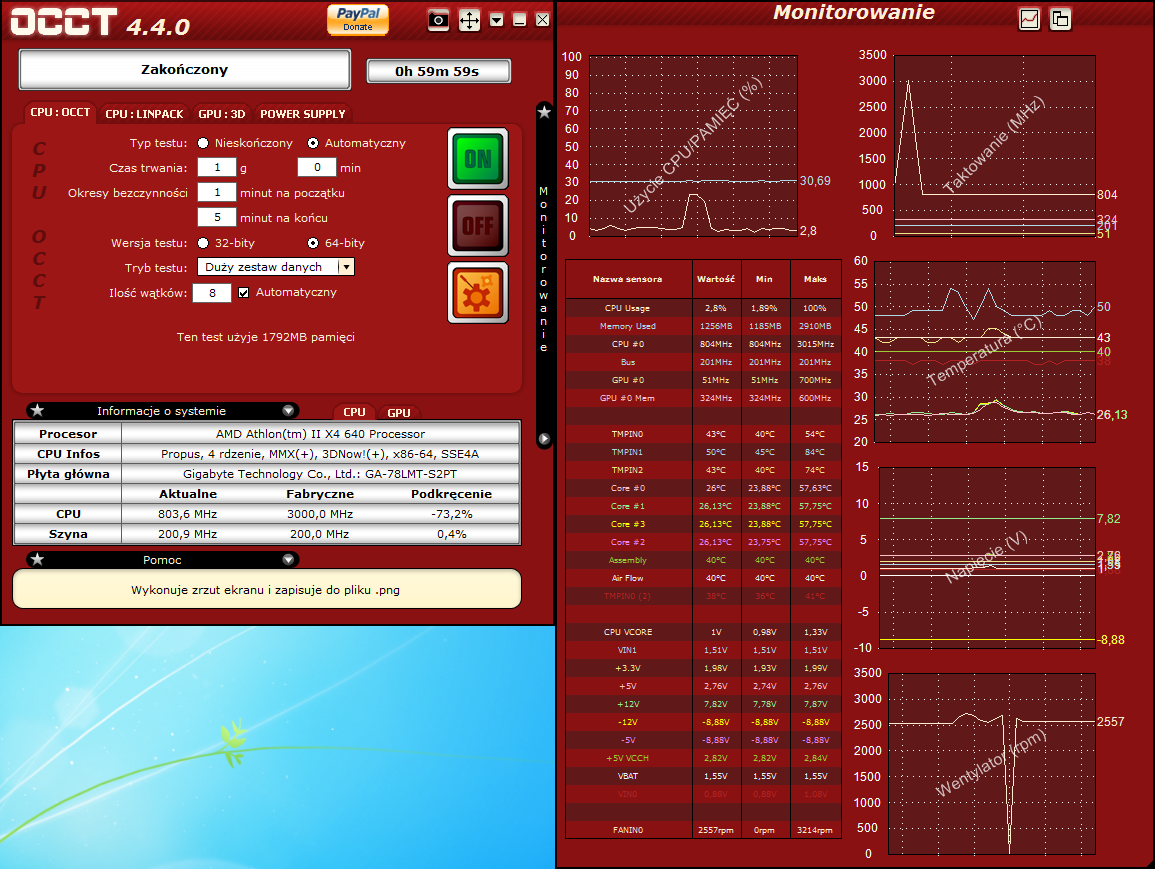Select the GPU #0 Mem sensor row
The height and width of the screenshot is (869, 1155).
point(703,398)
